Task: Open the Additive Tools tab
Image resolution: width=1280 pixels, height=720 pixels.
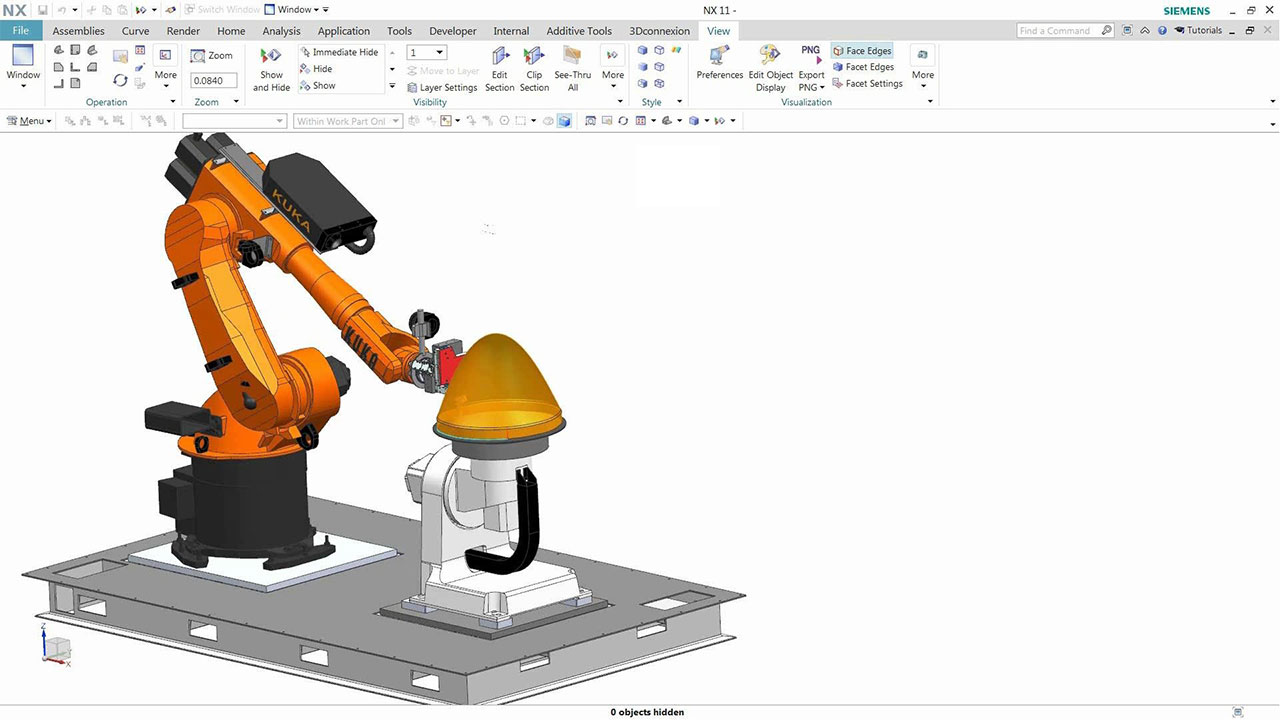Action: point(579,31)
